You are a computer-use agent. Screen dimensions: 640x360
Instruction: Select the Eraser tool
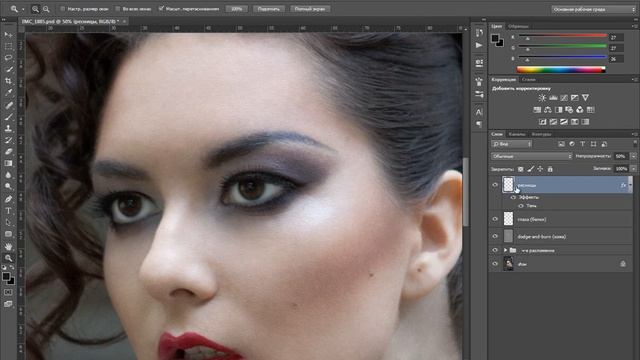8,151
